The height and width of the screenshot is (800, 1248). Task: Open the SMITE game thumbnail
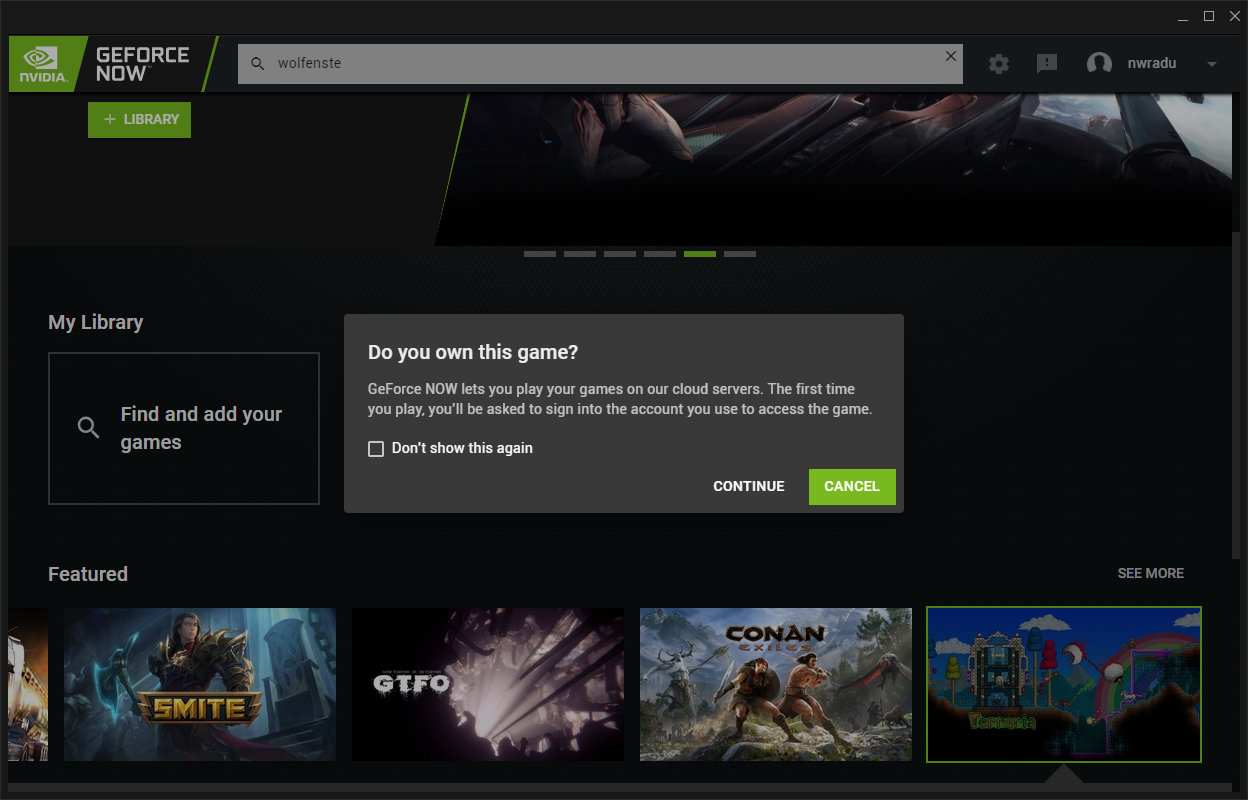(x=200, y=684)
